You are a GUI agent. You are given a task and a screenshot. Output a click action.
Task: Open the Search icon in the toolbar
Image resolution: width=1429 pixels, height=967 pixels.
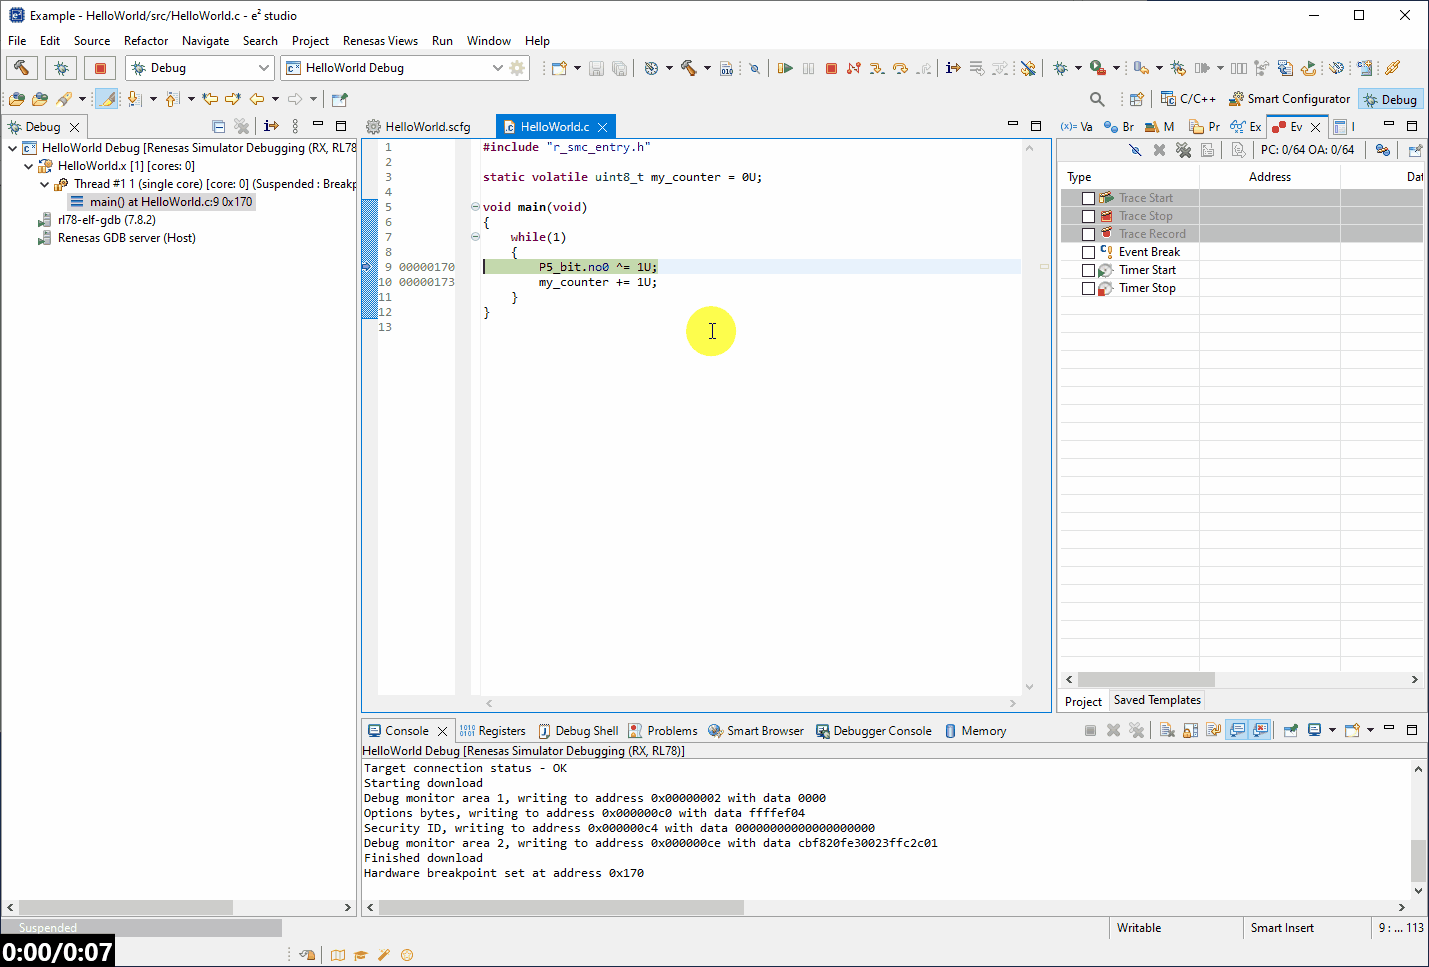tap(1097, 98)
